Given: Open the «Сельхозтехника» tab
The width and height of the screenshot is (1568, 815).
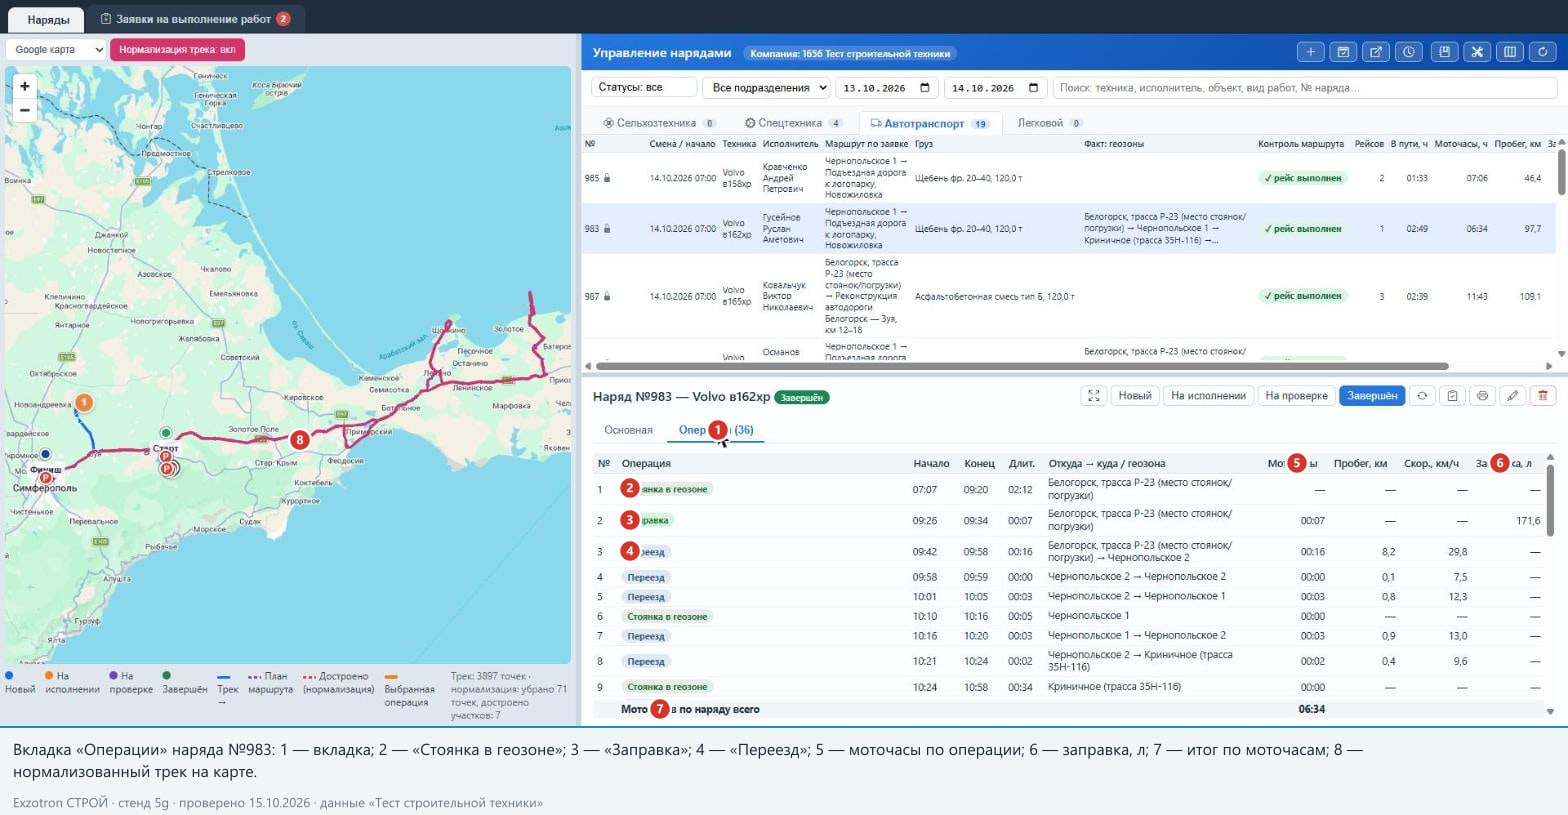Looking at the screenshot, I should [659, 123].
